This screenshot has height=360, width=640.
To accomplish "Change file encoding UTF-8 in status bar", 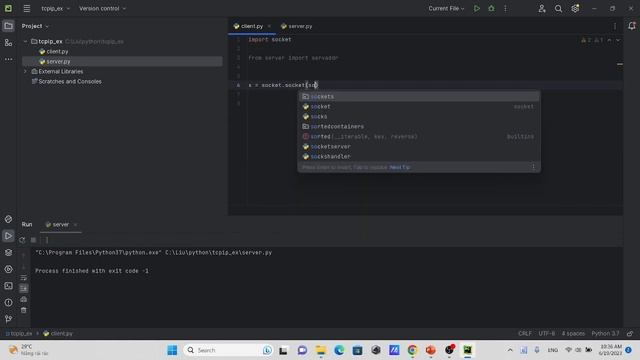I will point(547,333).
